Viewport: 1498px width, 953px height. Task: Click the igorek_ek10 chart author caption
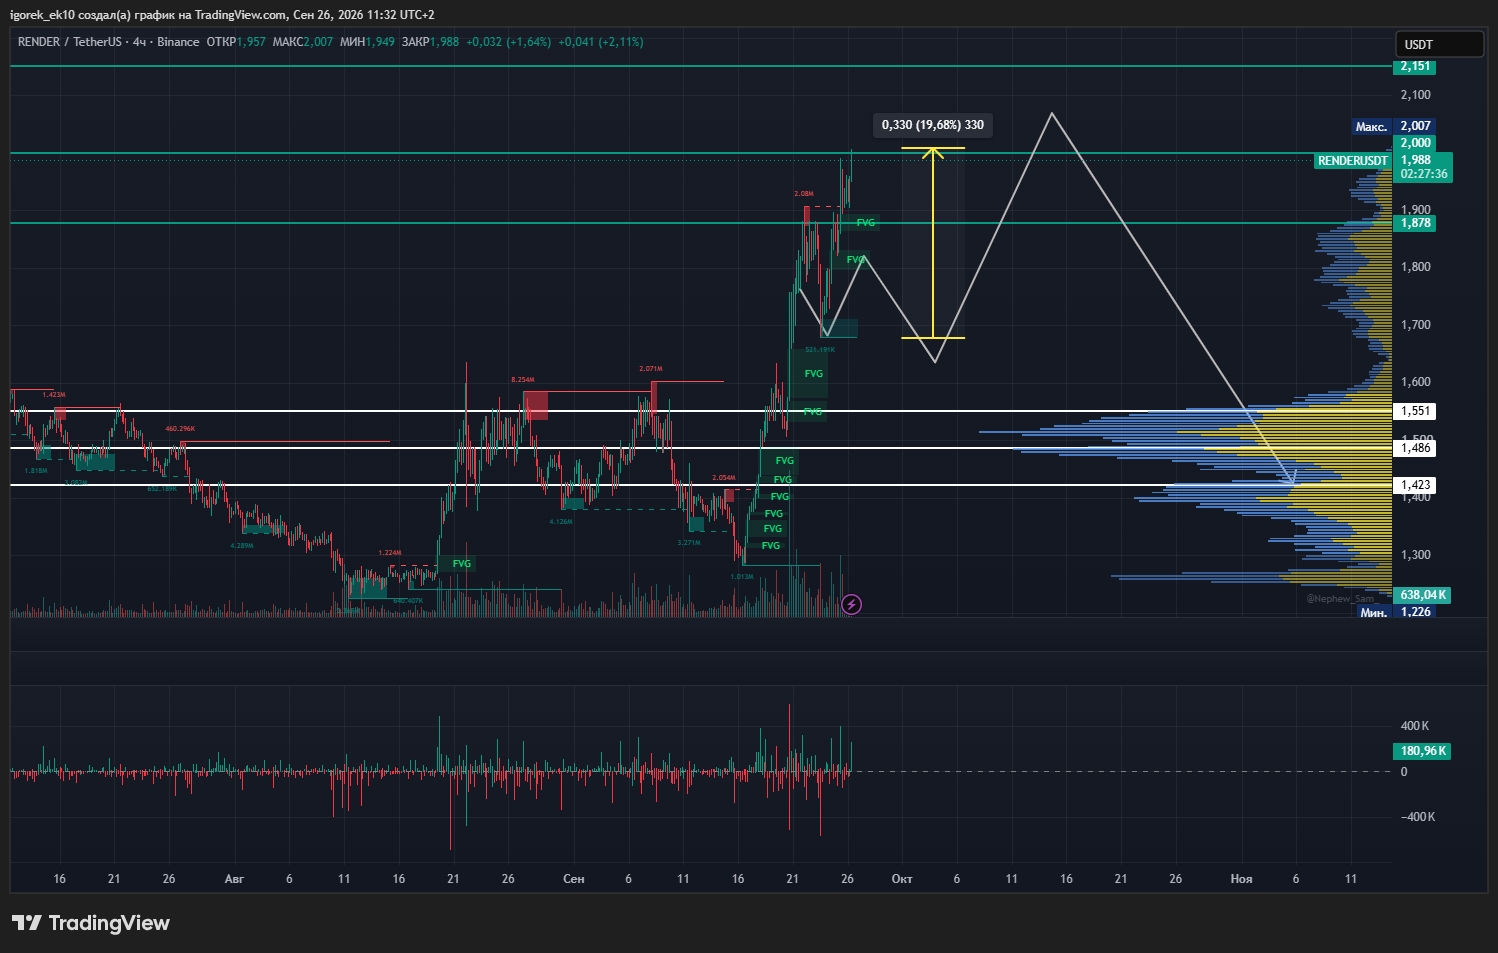point(222,15)
